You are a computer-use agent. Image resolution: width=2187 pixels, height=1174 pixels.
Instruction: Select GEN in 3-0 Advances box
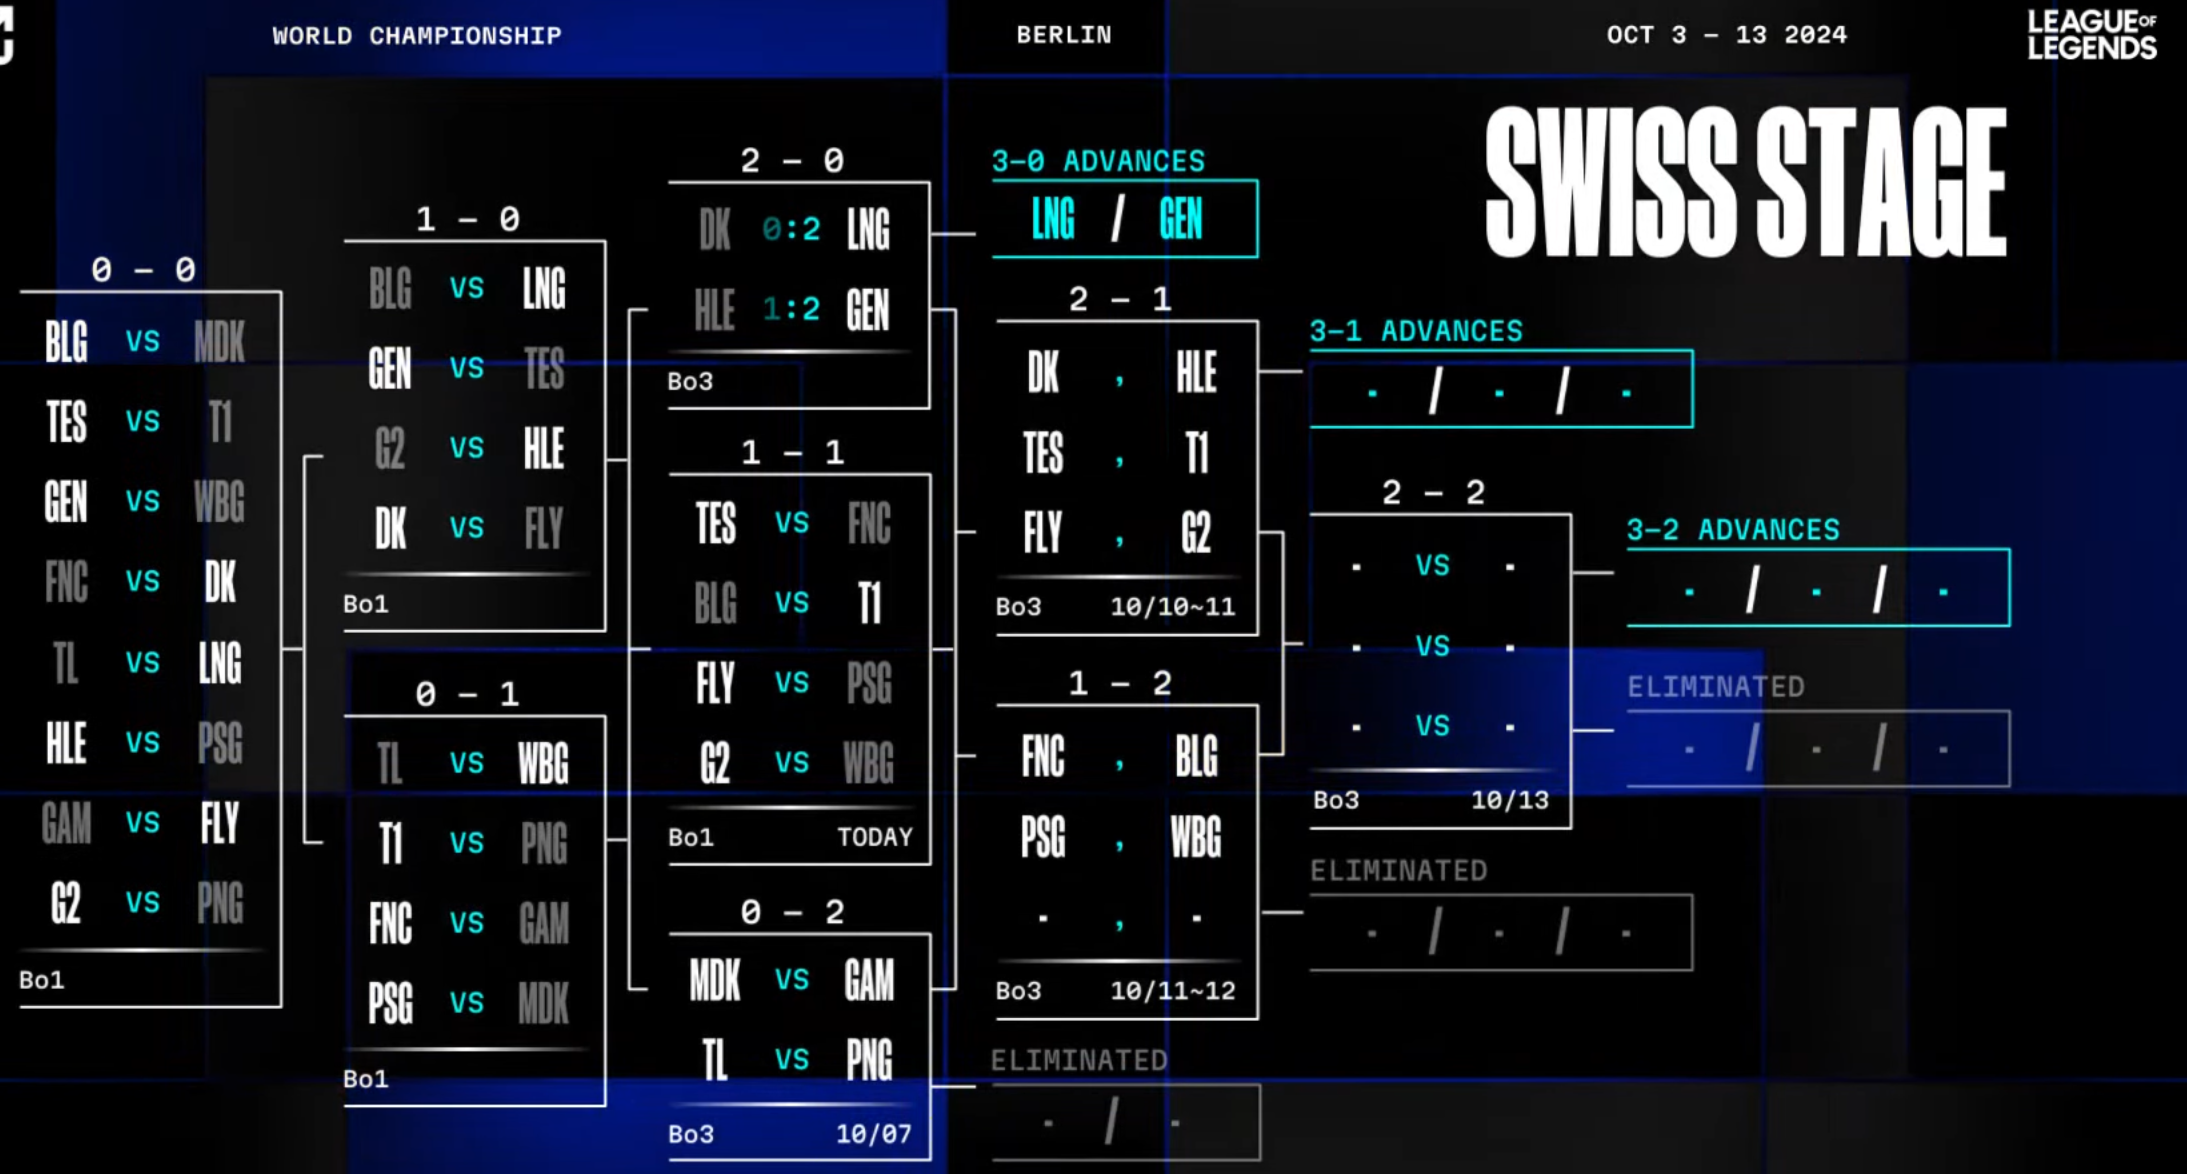pyautogui.click(x=1180, y=219)
